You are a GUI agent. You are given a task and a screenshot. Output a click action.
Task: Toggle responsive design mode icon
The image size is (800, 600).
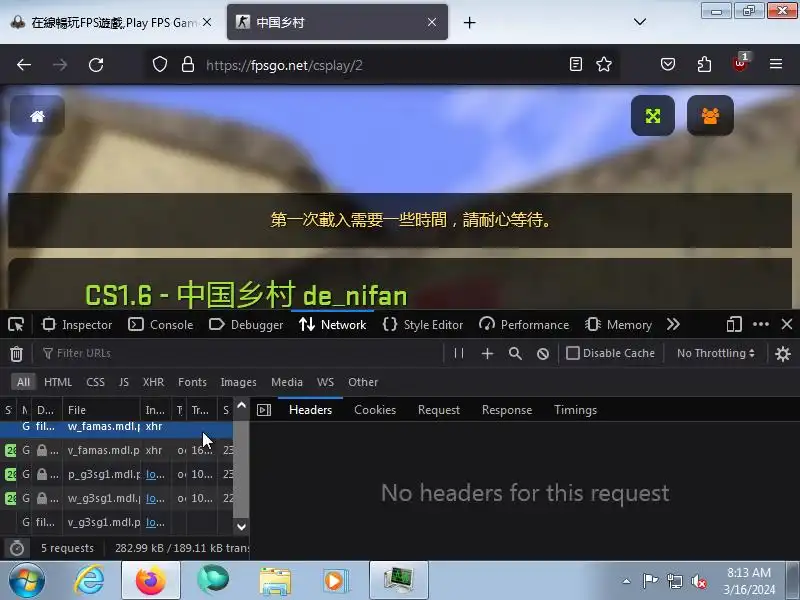pyautogui.click(x=734, y=324)
